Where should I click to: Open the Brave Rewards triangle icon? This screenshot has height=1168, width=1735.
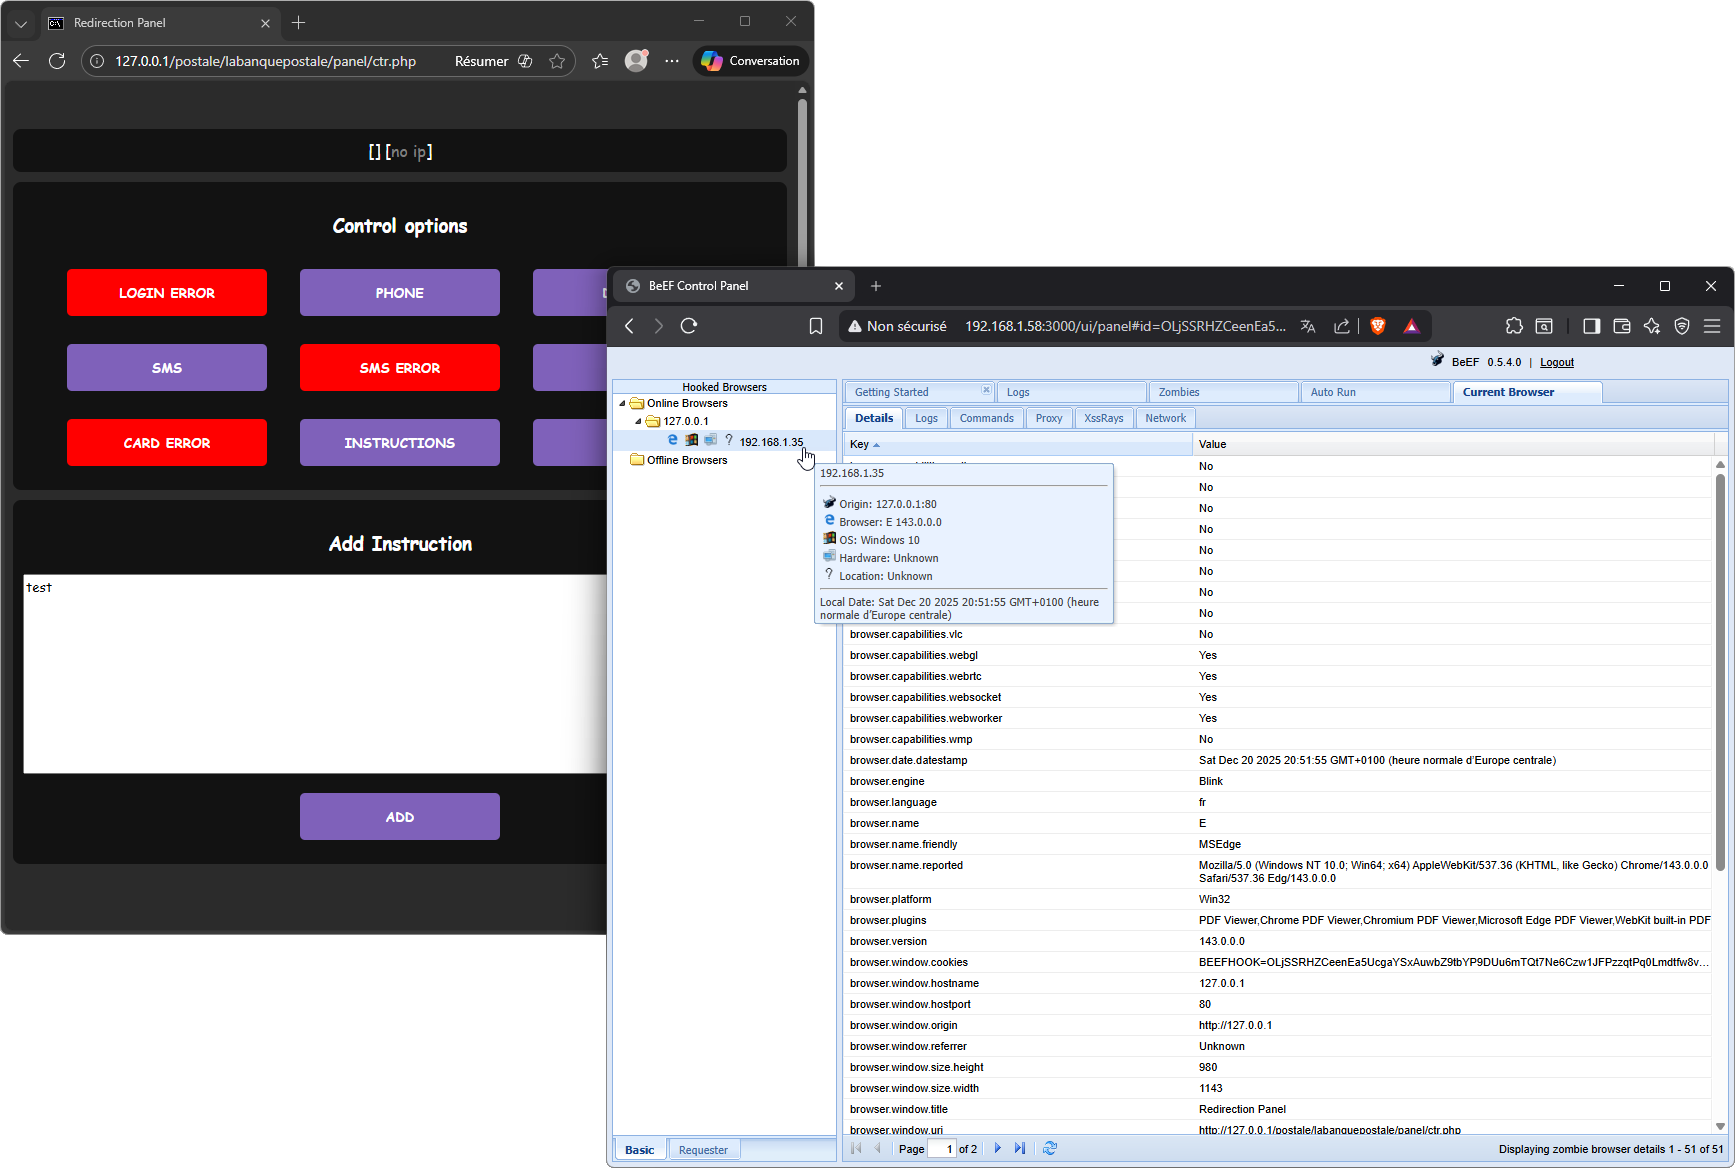pyautogui.click(x=1411, y=326)
